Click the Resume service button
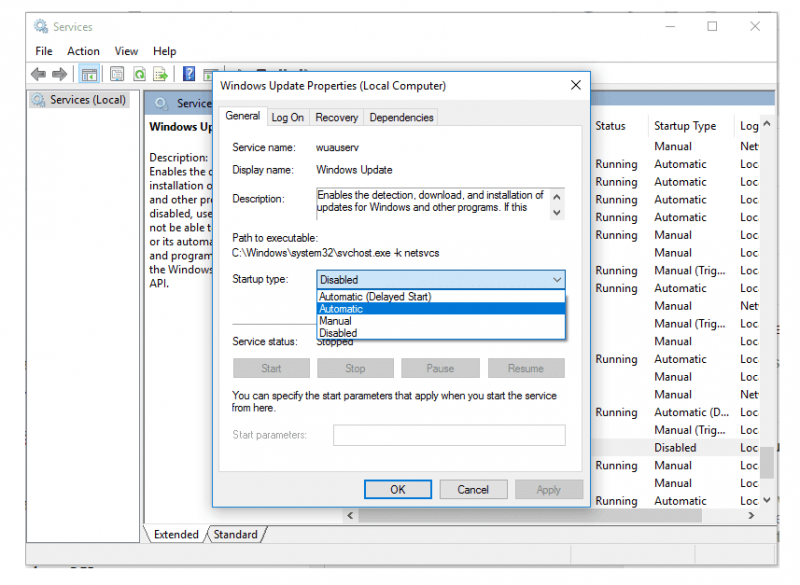Image resolution: width=800 pixels, height=585 pixels. pos(526,368)
